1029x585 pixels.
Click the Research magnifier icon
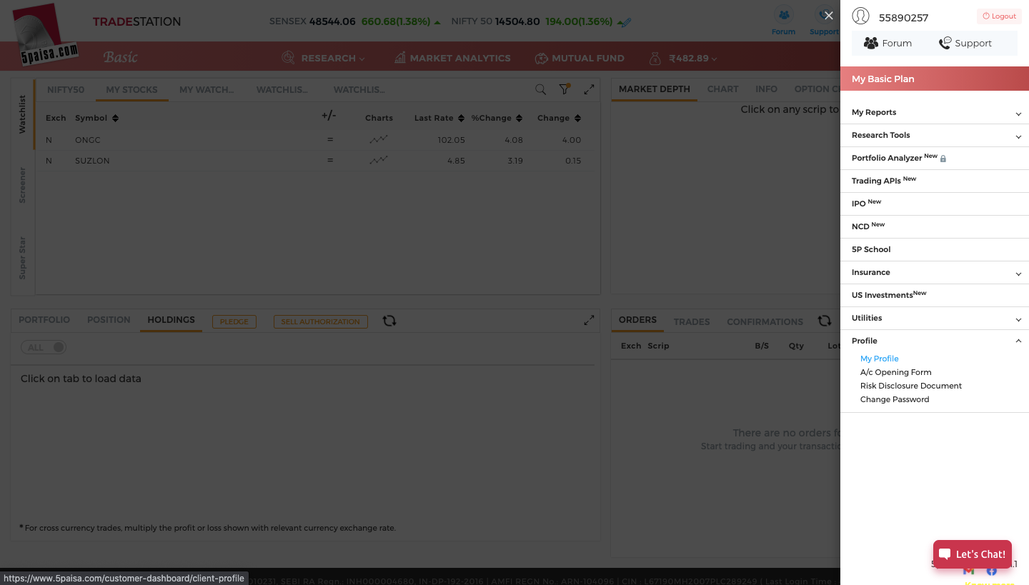pyautogui.click(x=287, y=58)
